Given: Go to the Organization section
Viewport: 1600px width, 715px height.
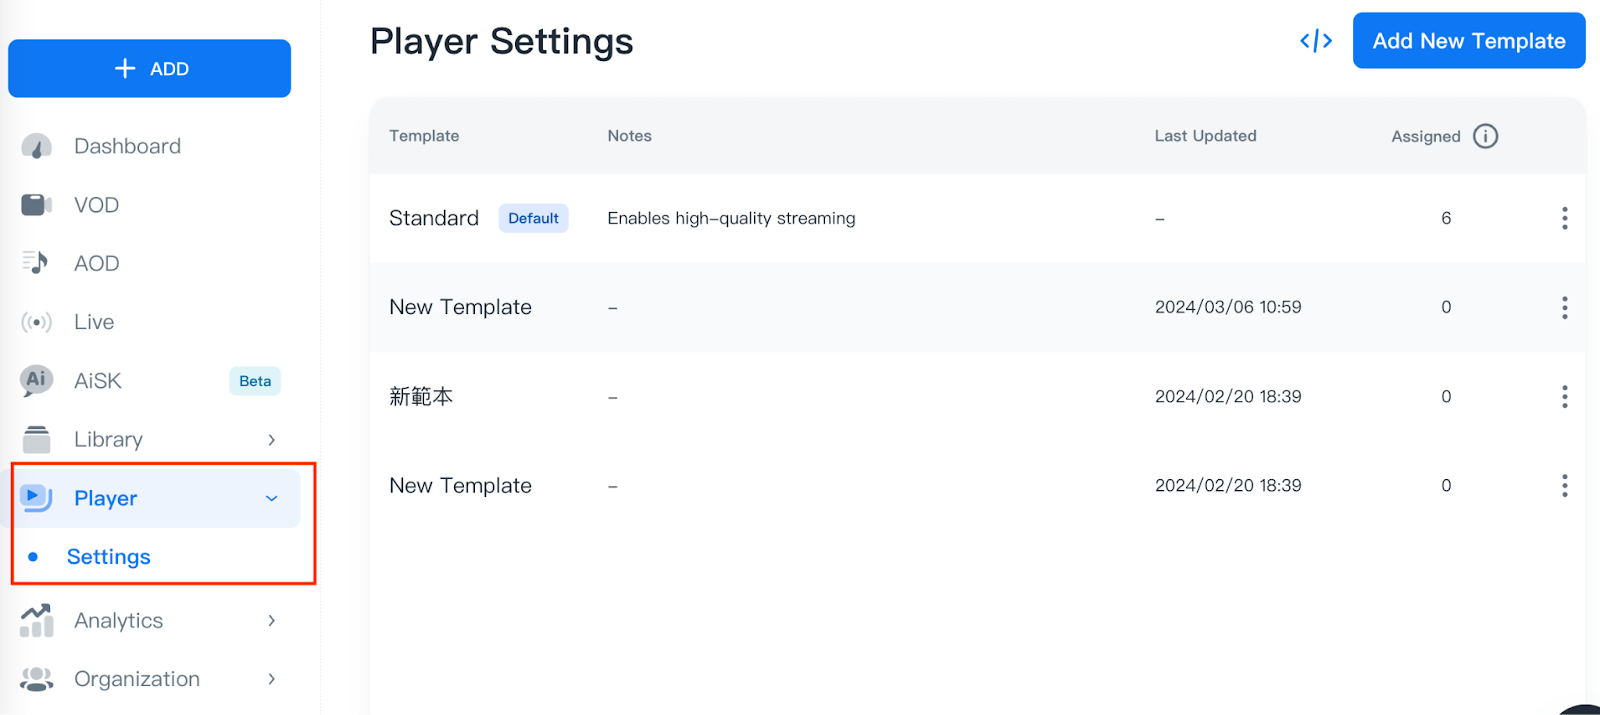Looking at the screenshot, I should [137, 679].
